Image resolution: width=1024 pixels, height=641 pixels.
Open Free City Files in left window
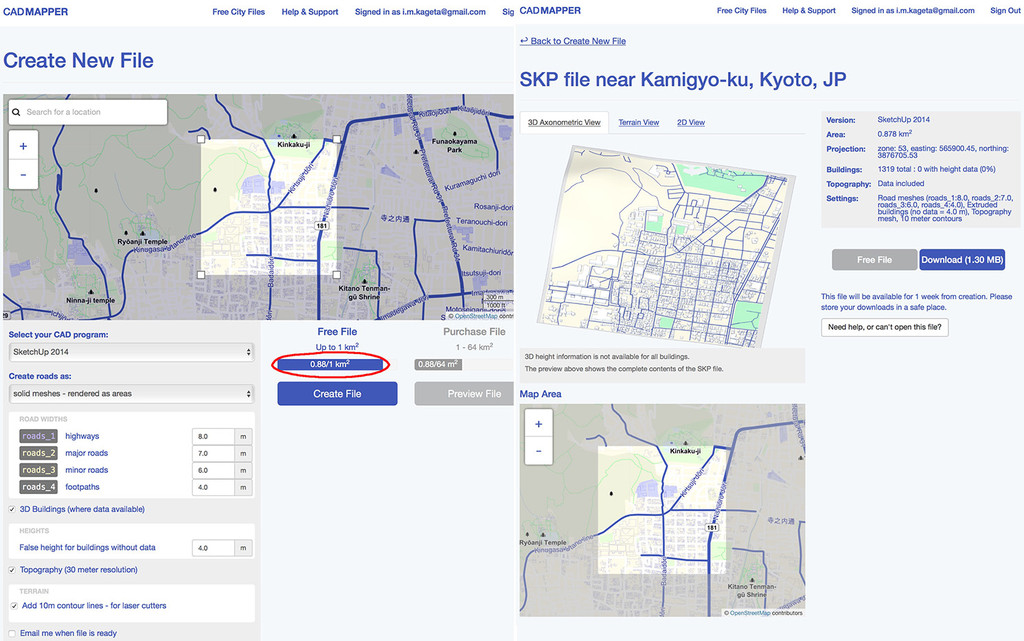coord(238,12)
